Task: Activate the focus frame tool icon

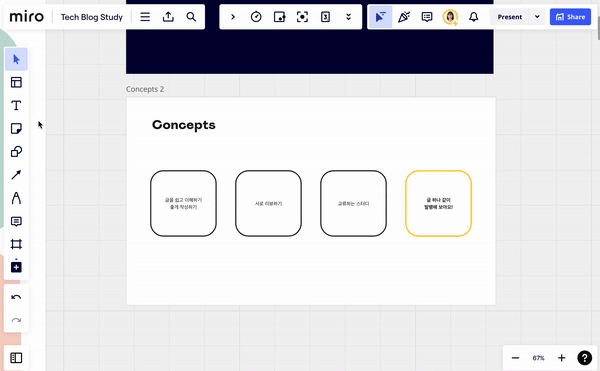Action: click(x=302, y=17)
